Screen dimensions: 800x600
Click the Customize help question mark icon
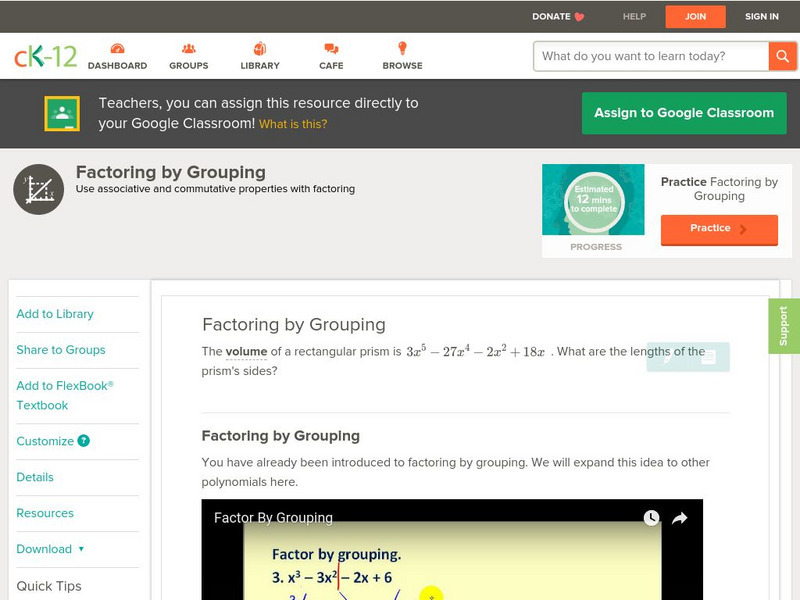click(x=84, y=441)
